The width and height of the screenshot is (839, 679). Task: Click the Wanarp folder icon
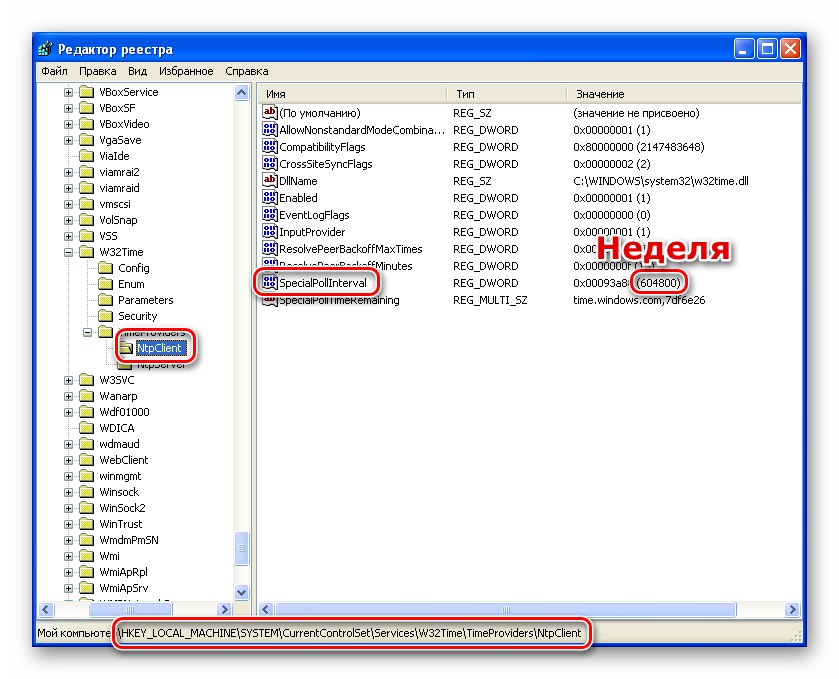(86, 396)
